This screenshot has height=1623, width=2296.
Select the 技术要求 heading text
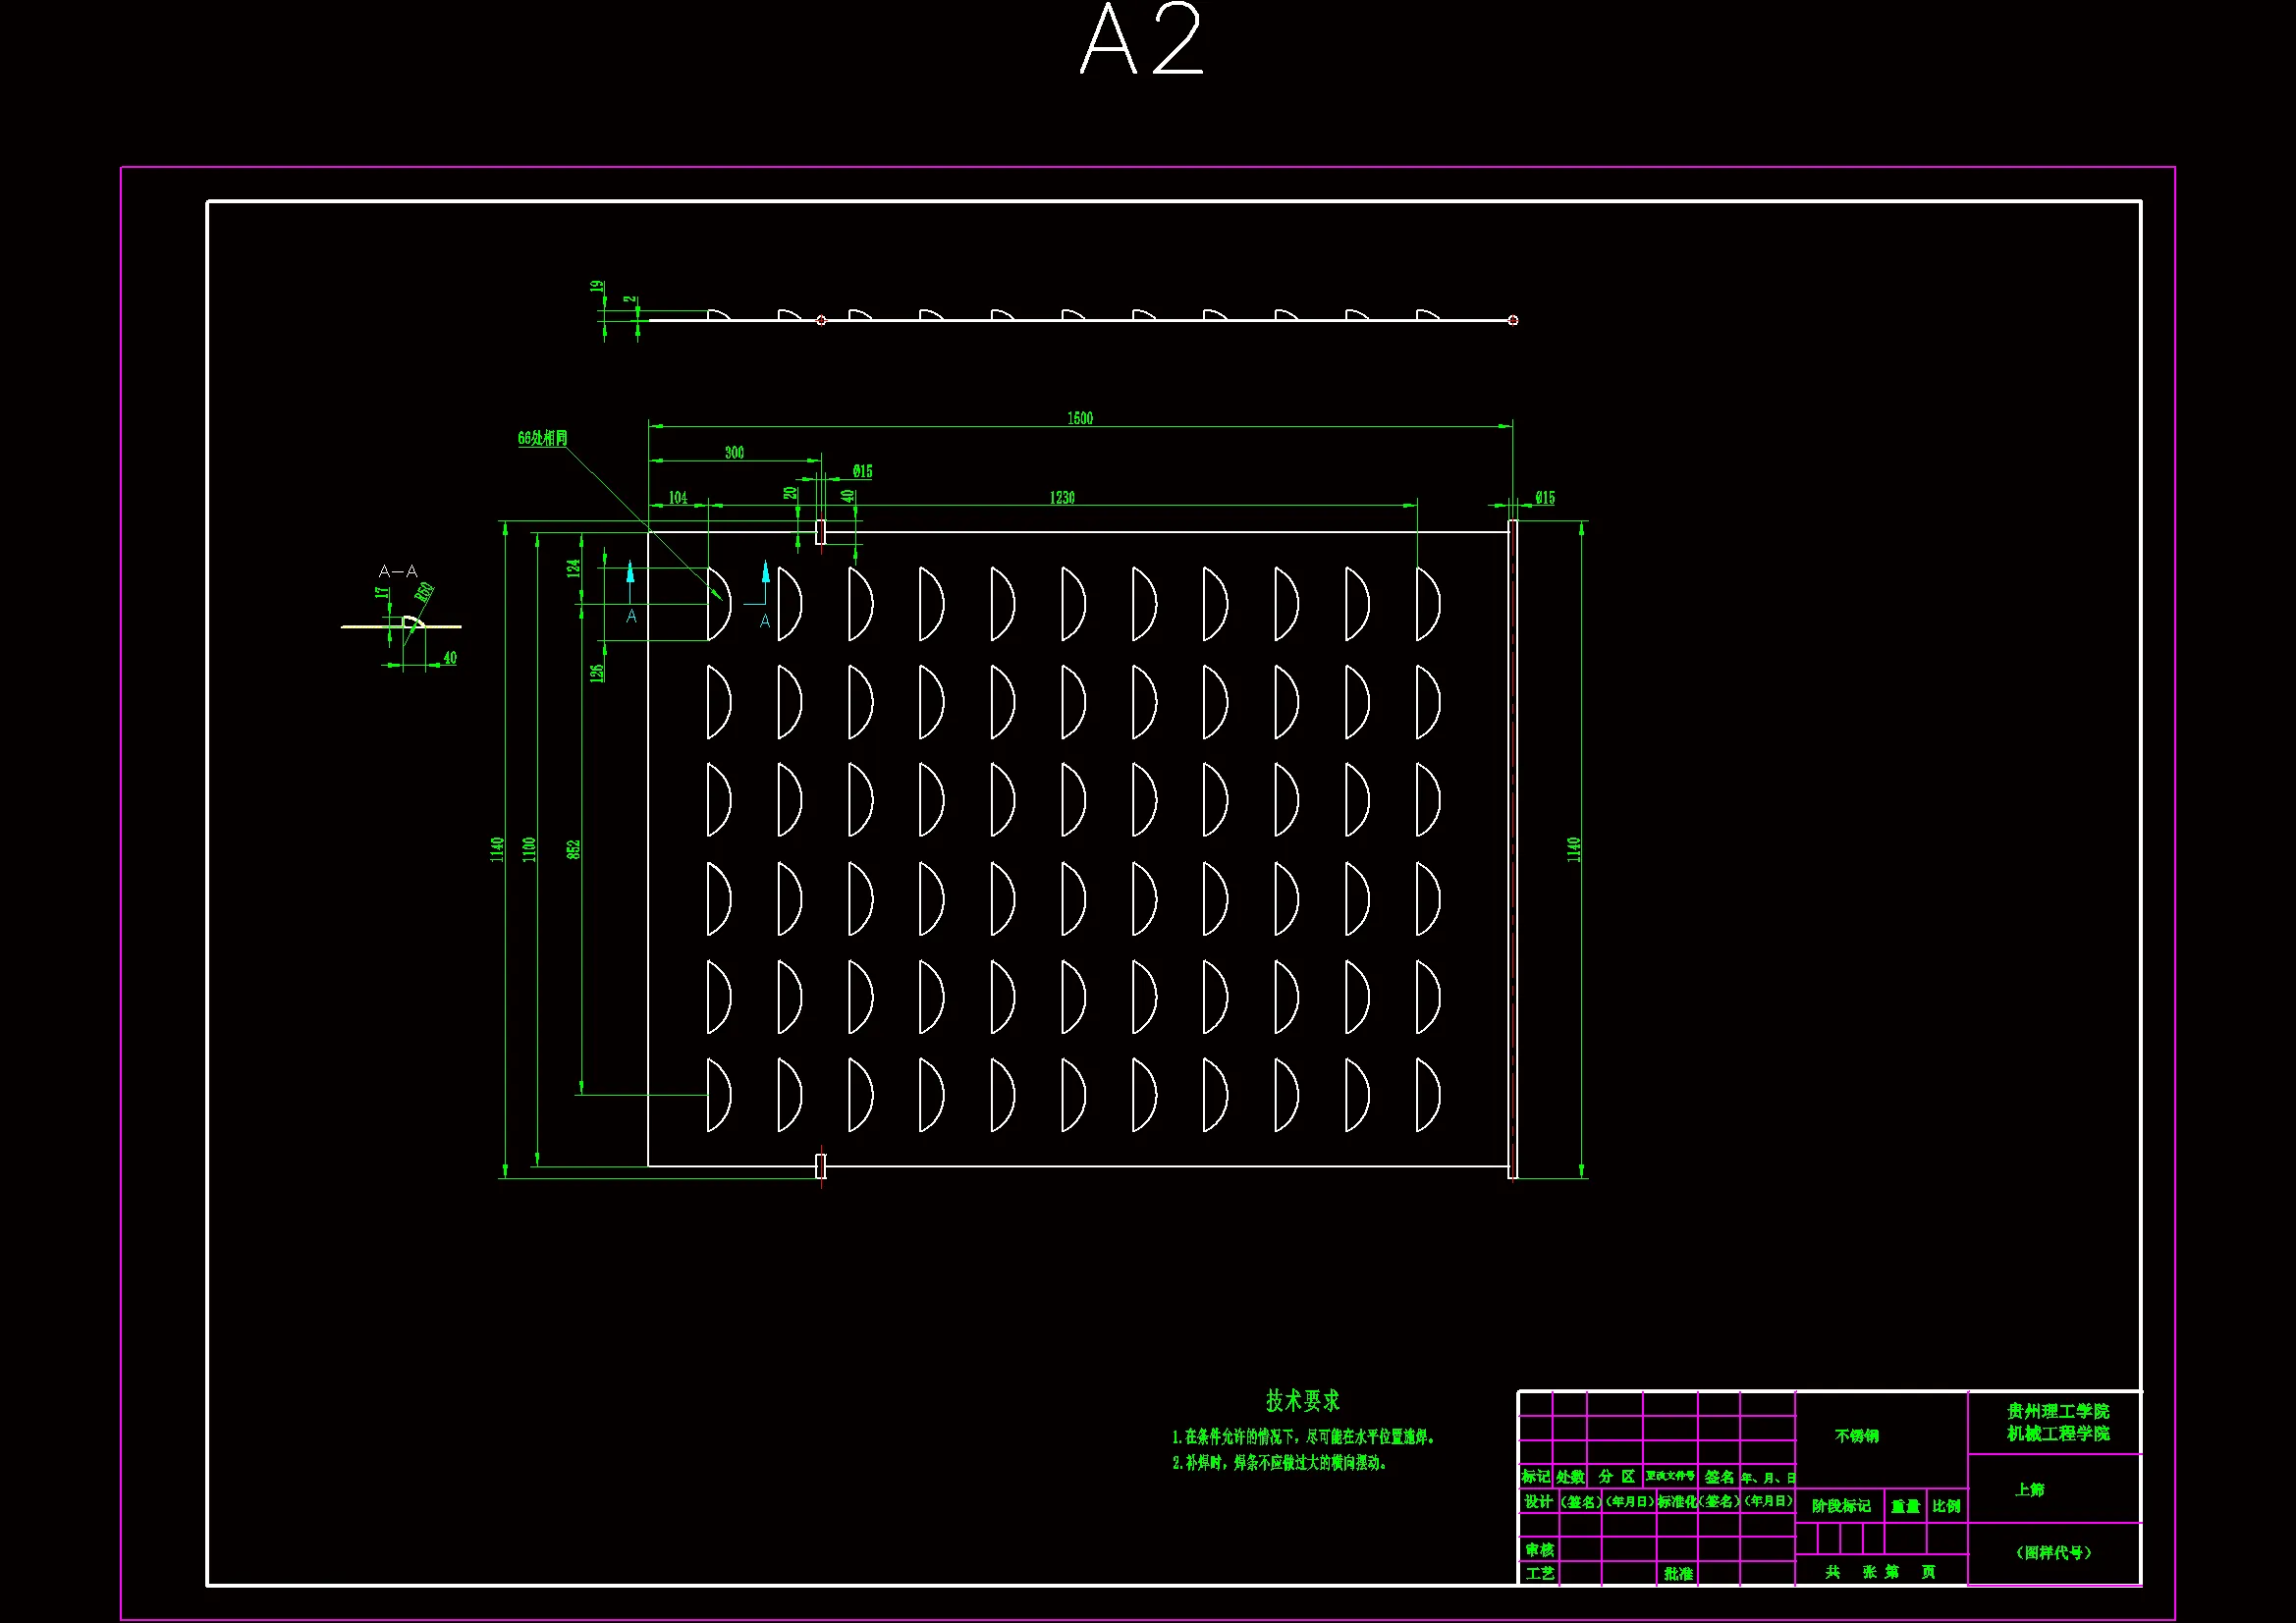click(1302, 1400)
